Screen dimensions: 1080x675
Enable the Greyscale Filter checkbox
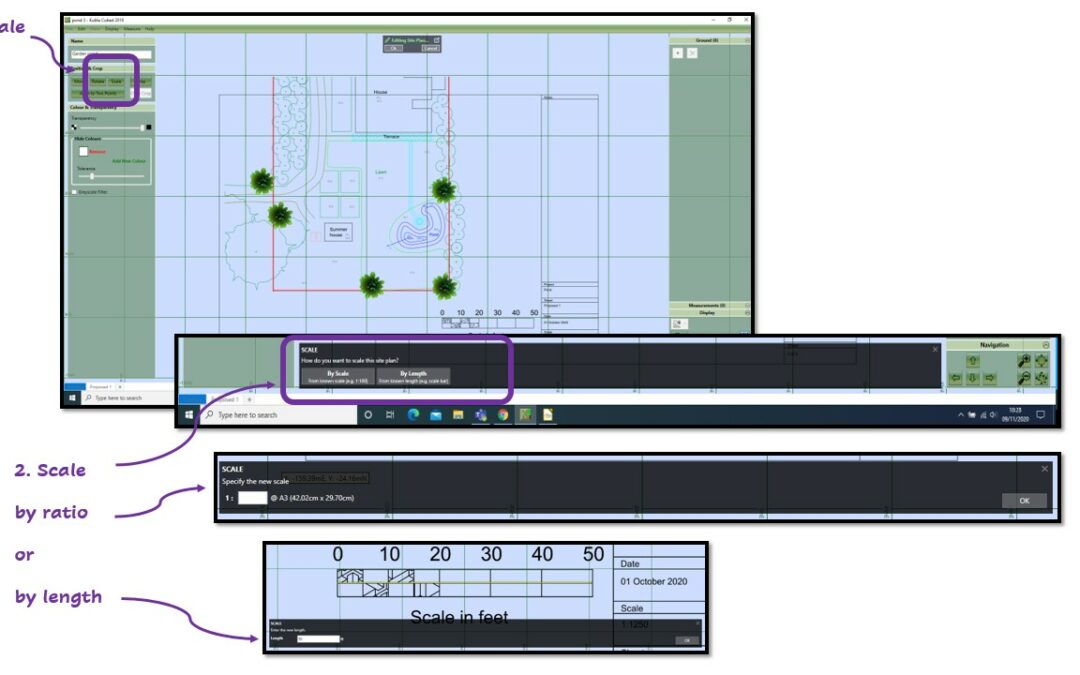(74, 192)
